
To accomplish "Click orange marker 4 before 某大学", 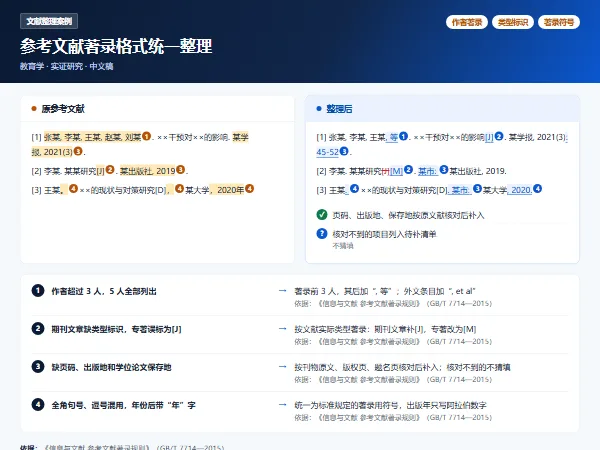I will click(x=179, y=189).
